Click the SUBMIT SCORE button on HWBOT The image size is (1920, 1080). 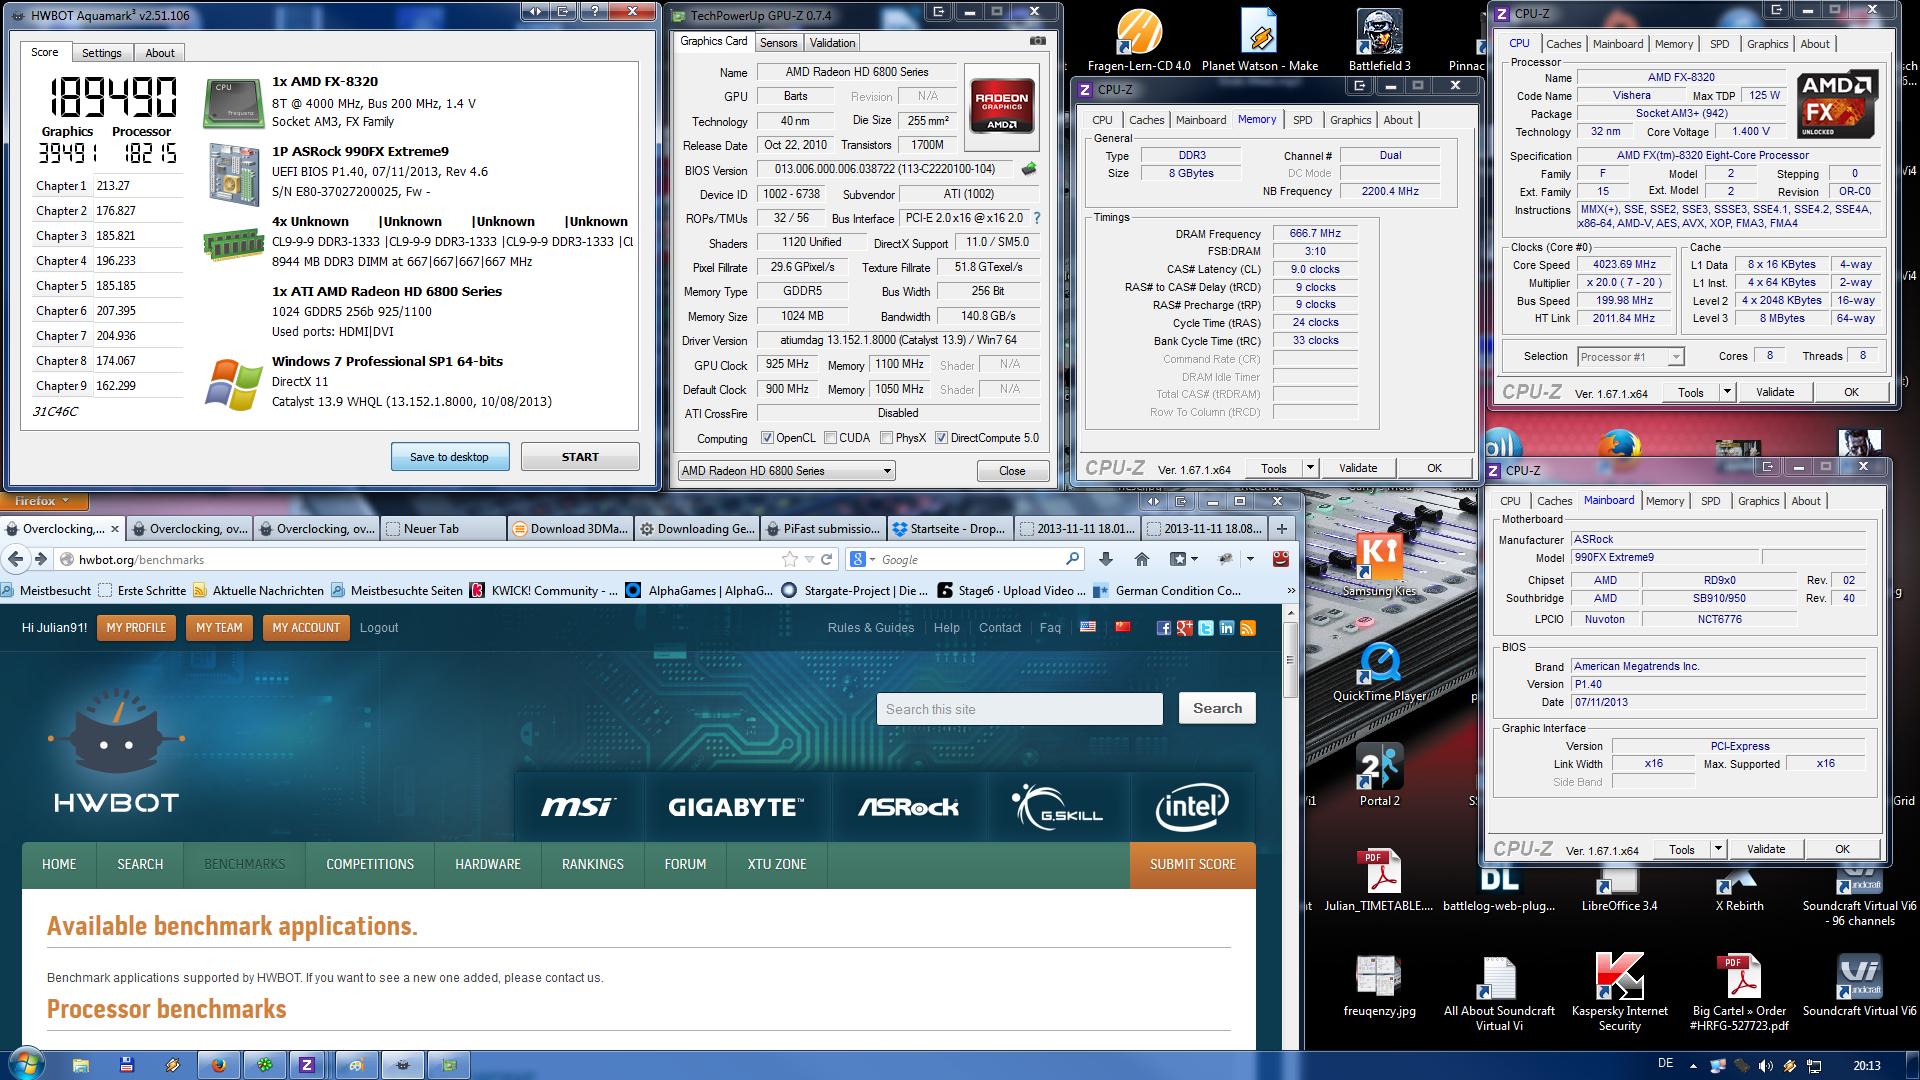(x=1193, y=864)
